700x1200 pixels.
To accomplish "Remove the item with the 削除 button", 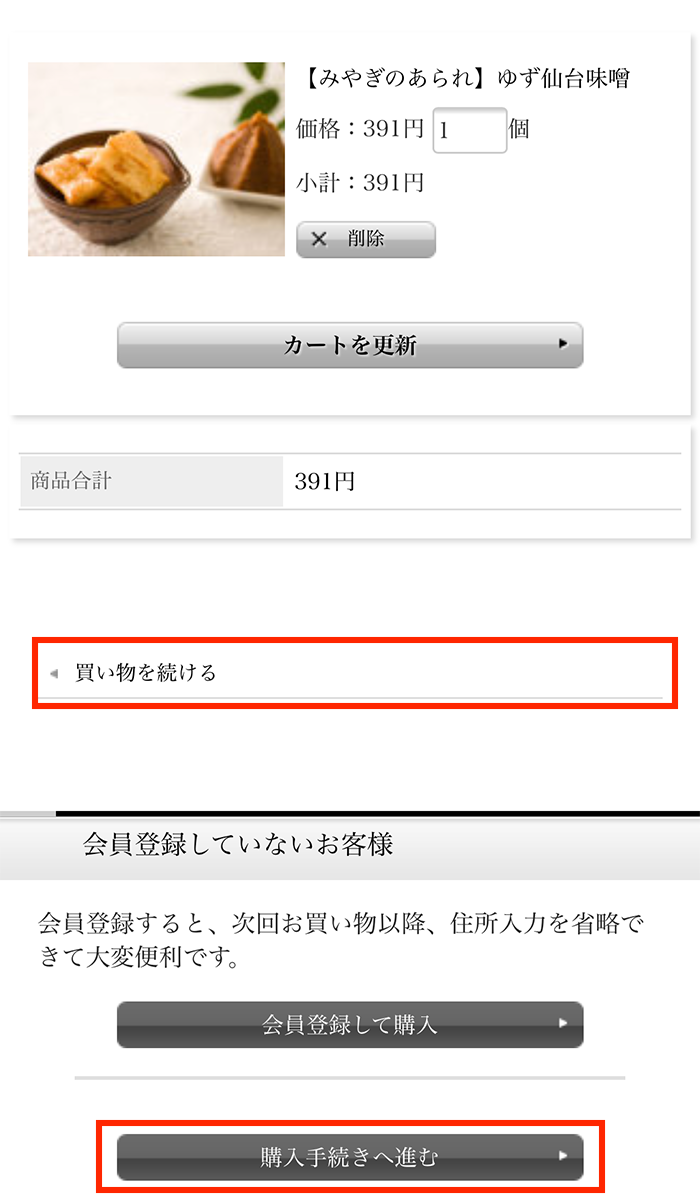I will [366, 239].
